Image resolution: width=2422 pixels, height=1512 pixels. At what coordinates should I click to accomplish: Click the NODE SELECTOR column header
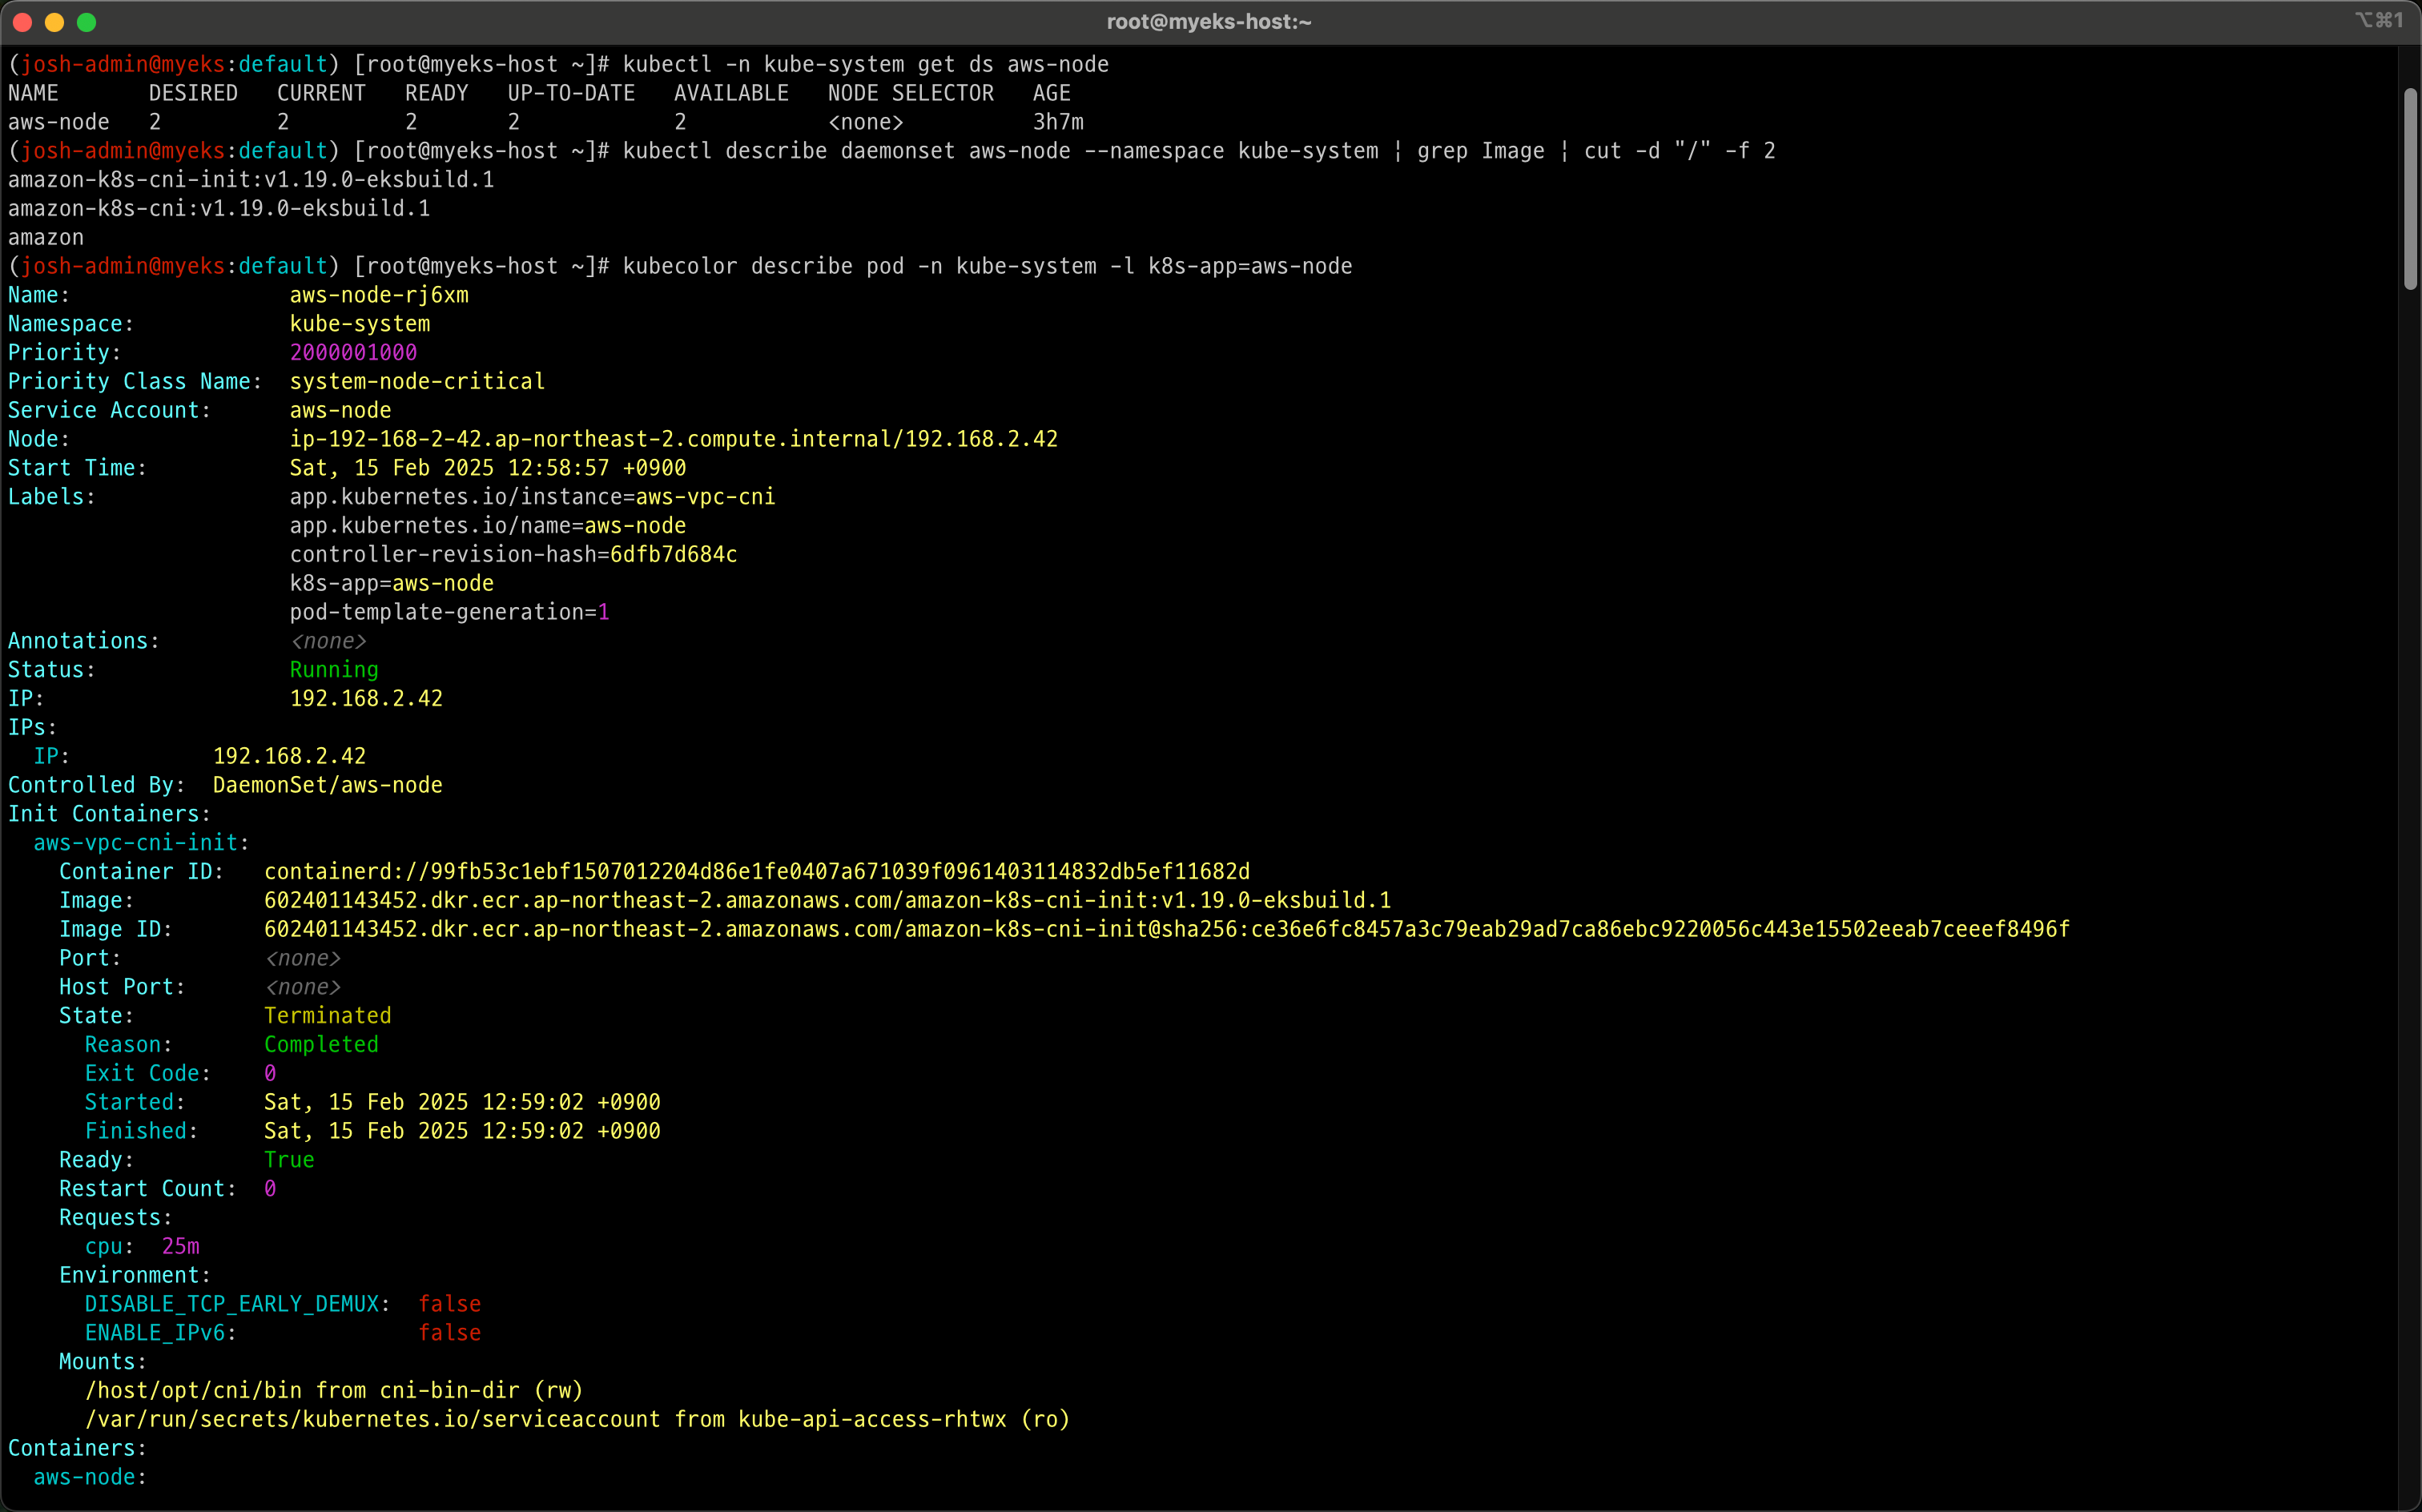[x=910, y=93]
